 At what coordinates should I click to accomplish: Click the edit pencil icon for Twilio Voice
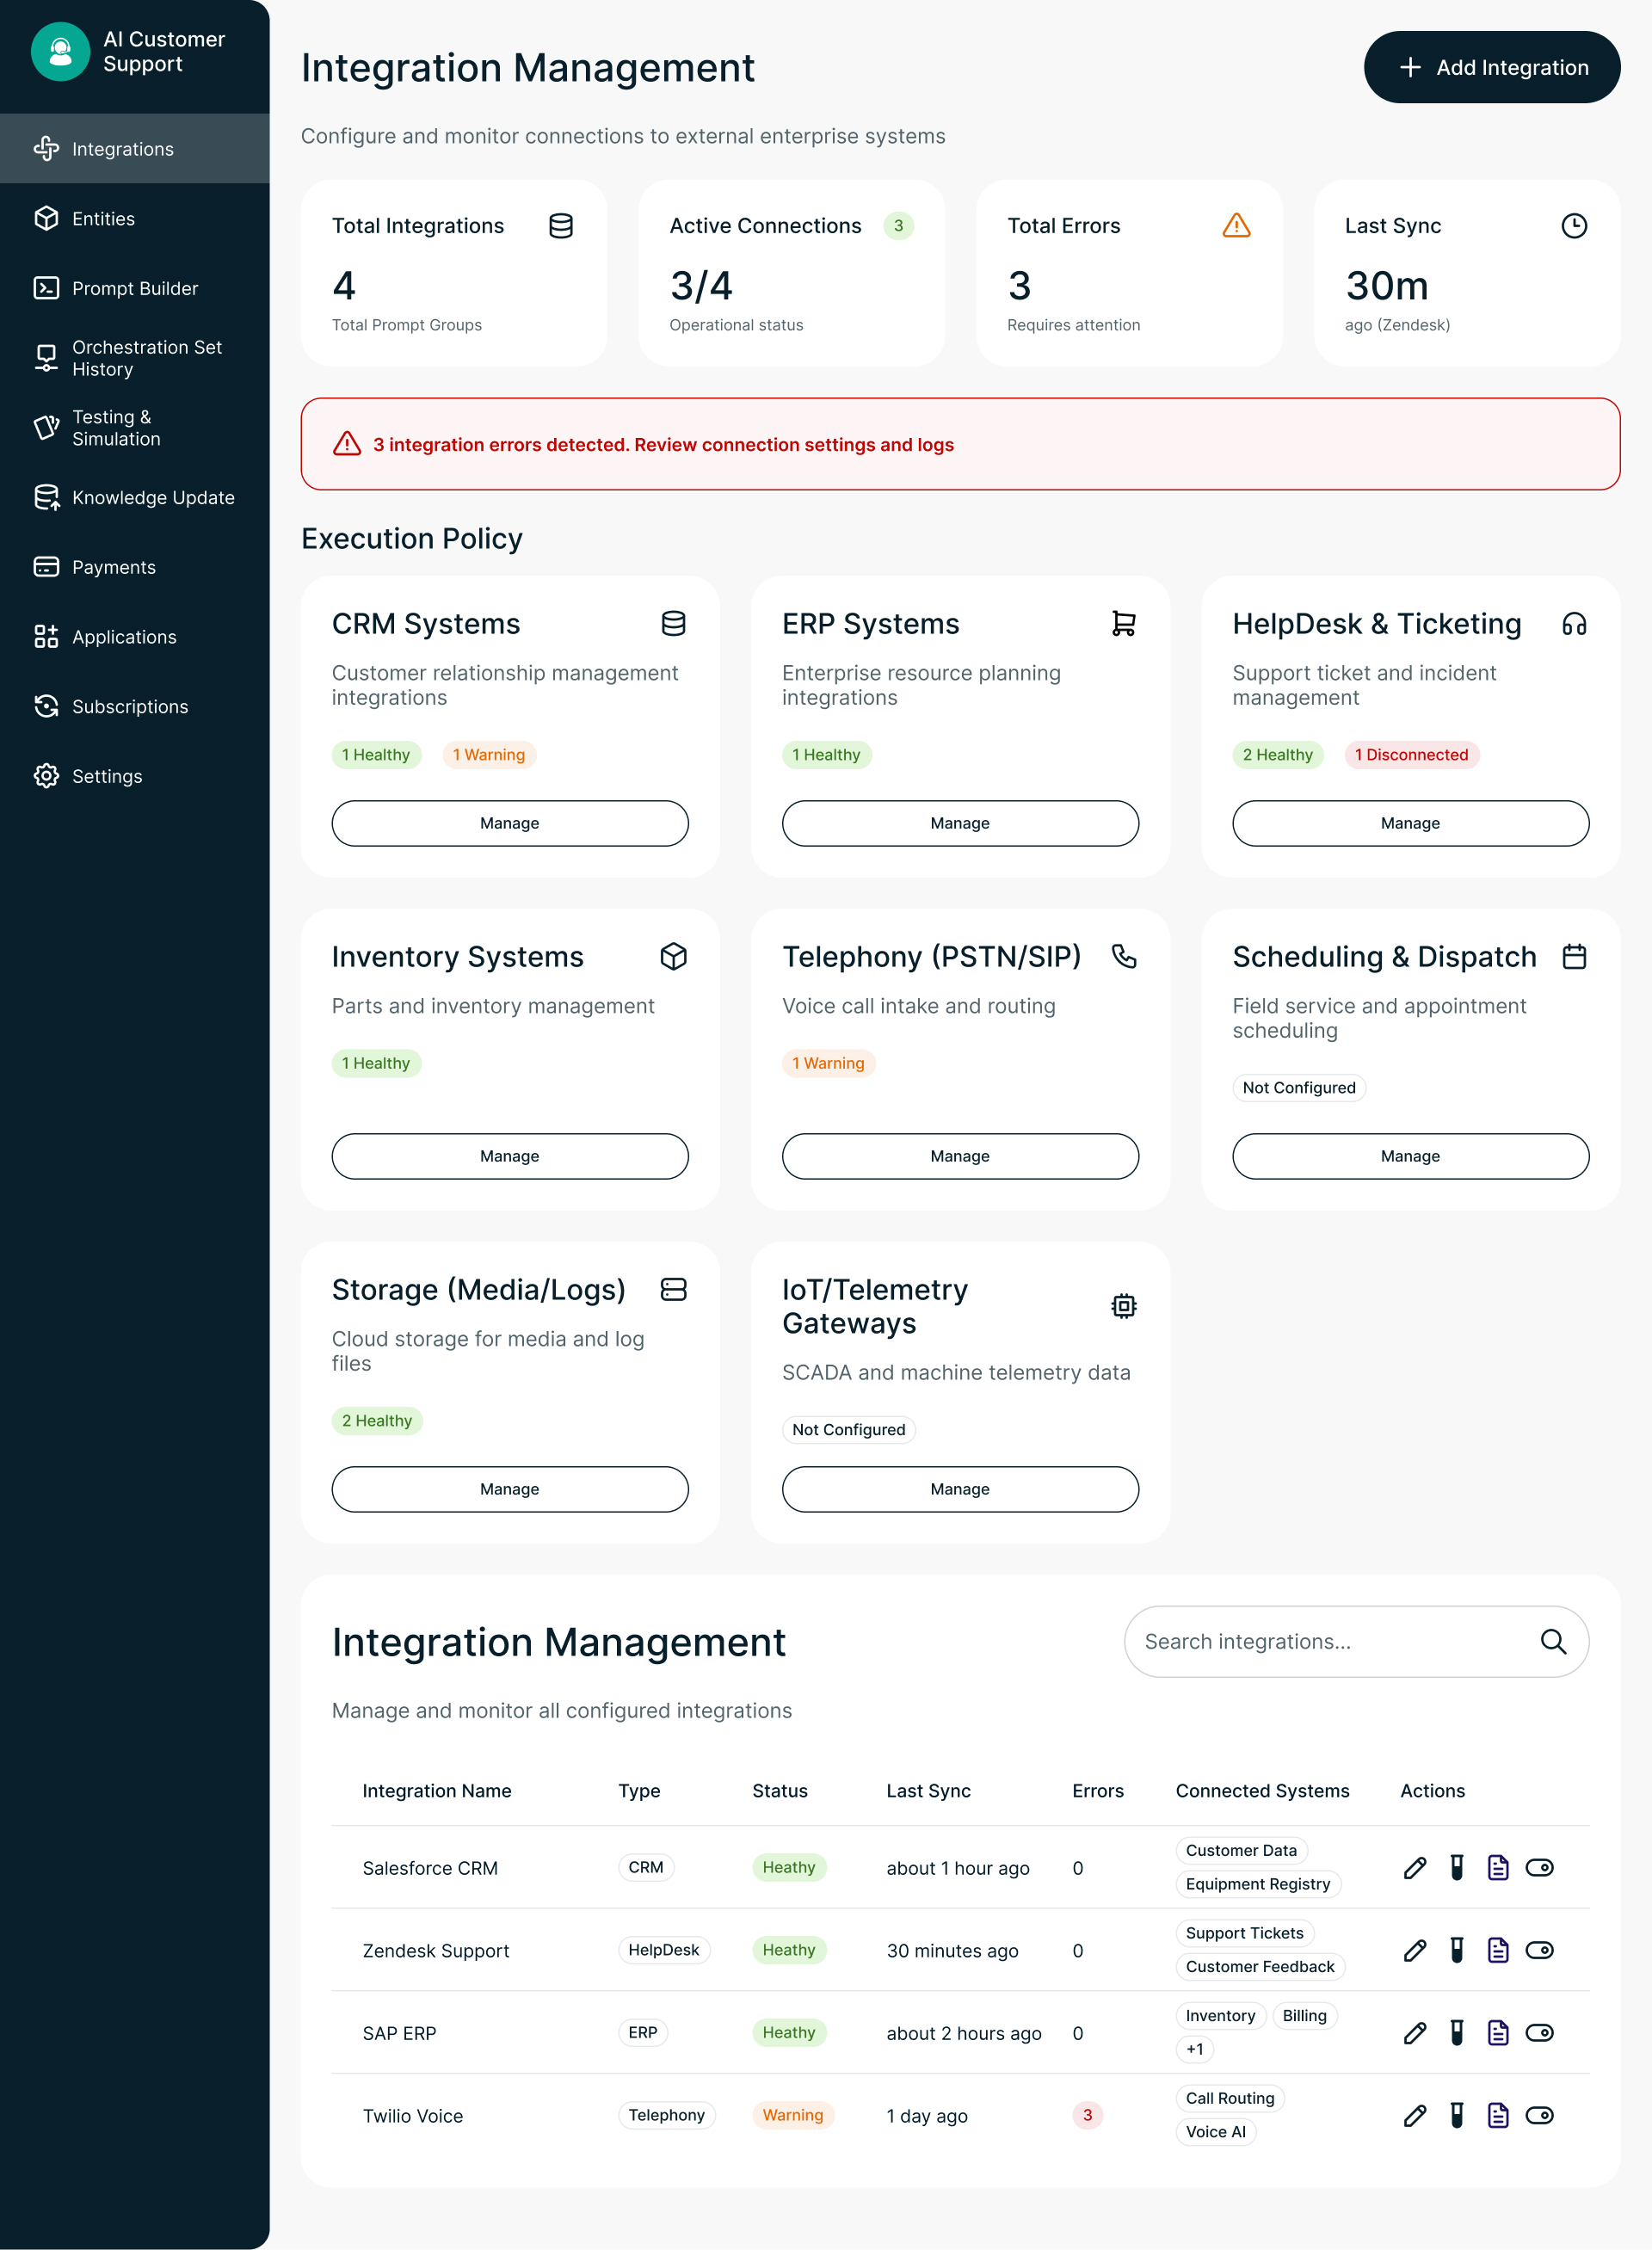click(1414, 2115)
